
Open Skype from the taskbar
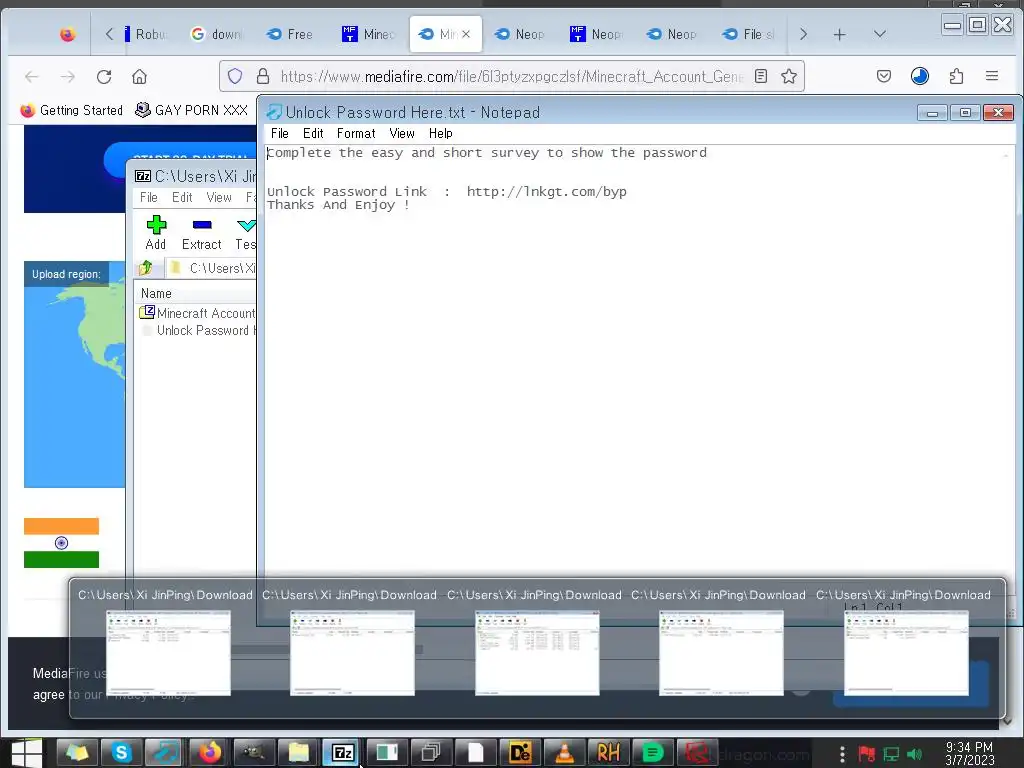[121, 753]
